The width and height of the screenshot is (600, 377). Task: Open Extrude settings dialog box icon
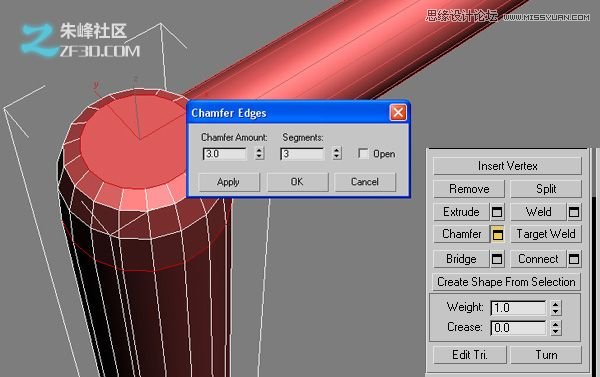pyautogui.click(x=497, y=212)
